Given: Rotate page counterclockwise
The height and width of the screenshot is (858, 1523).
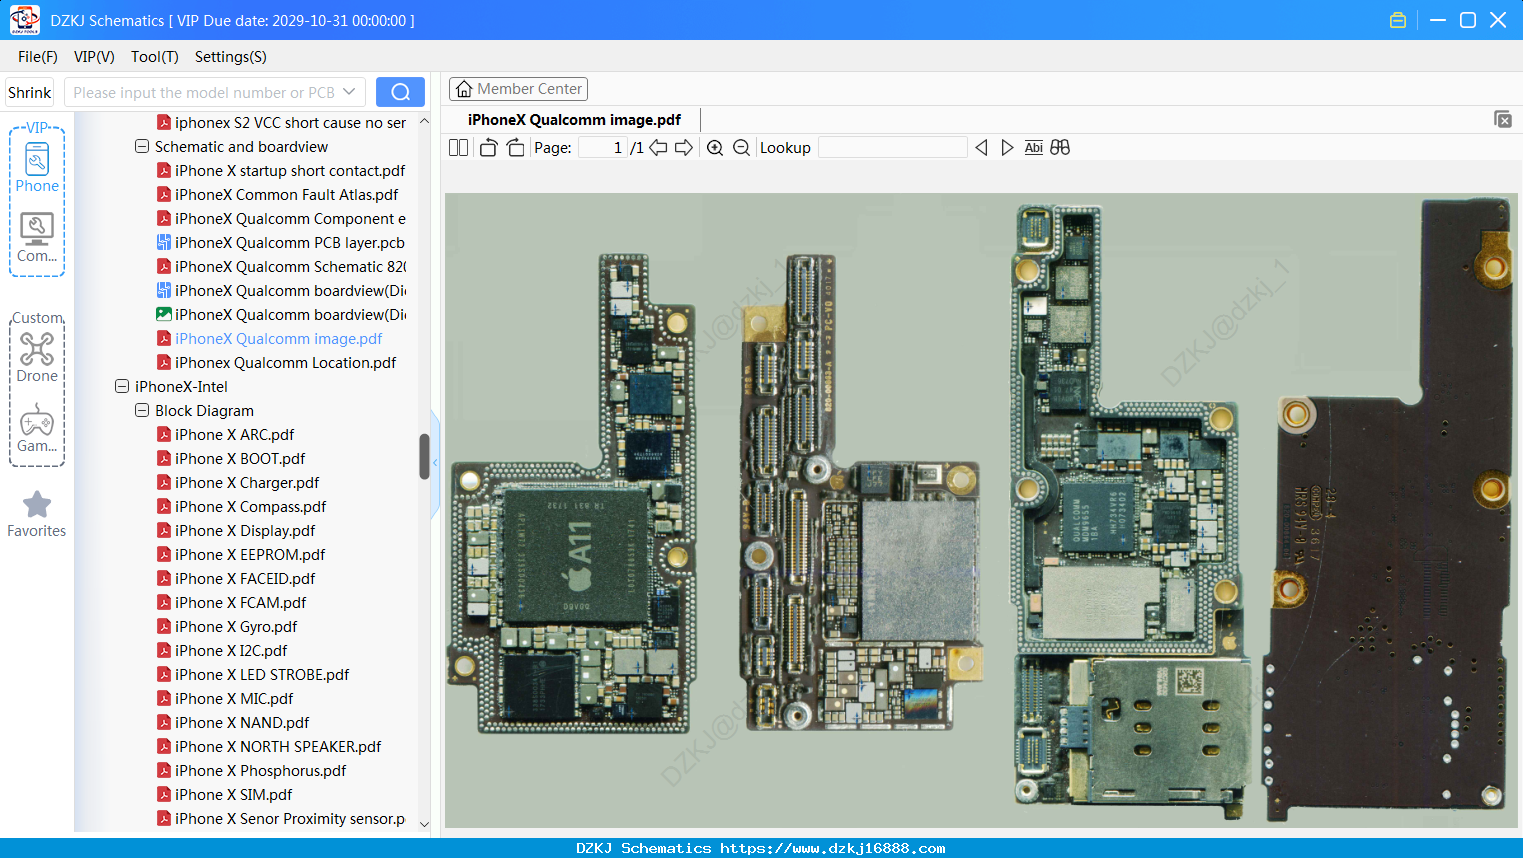Looking at the screenshot, I should tap(488, 148).
